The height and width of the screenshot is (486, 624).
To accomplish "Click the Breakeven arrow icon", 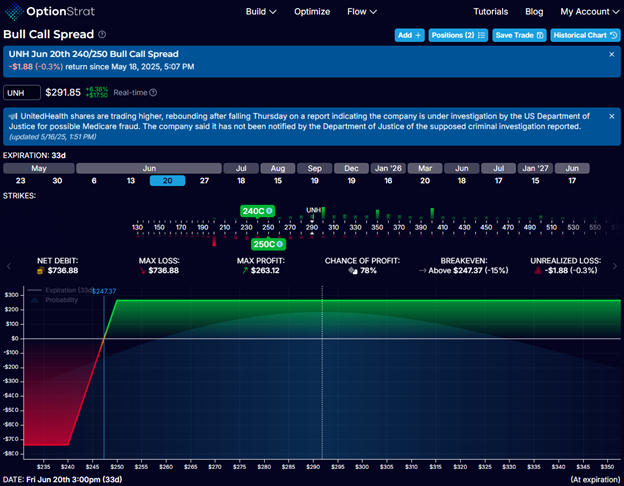I will 423,271.
